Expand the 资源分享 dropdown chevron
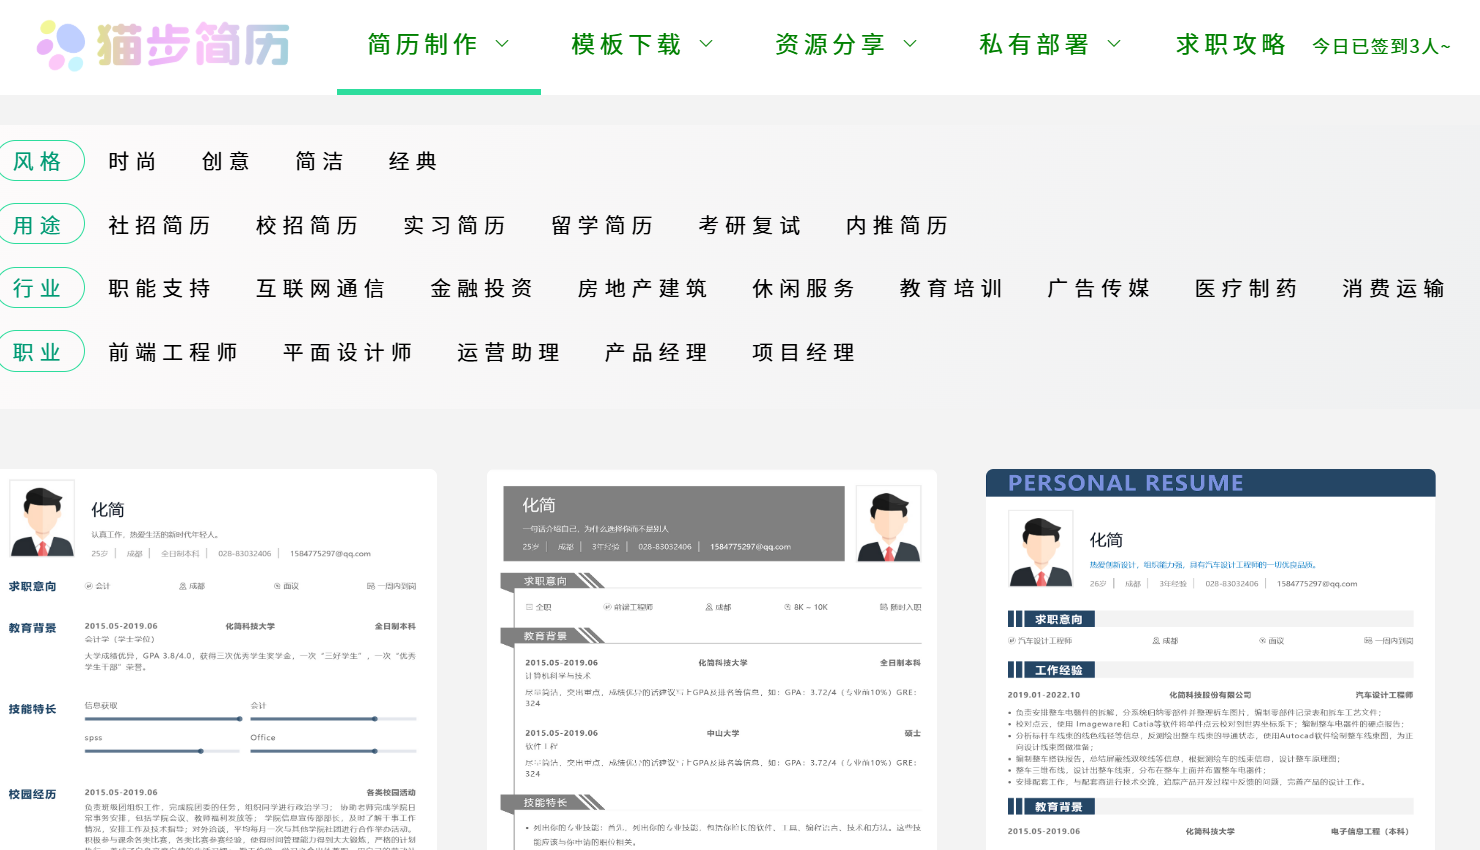This screenshot has width=1480, height=850. [909, 44]
